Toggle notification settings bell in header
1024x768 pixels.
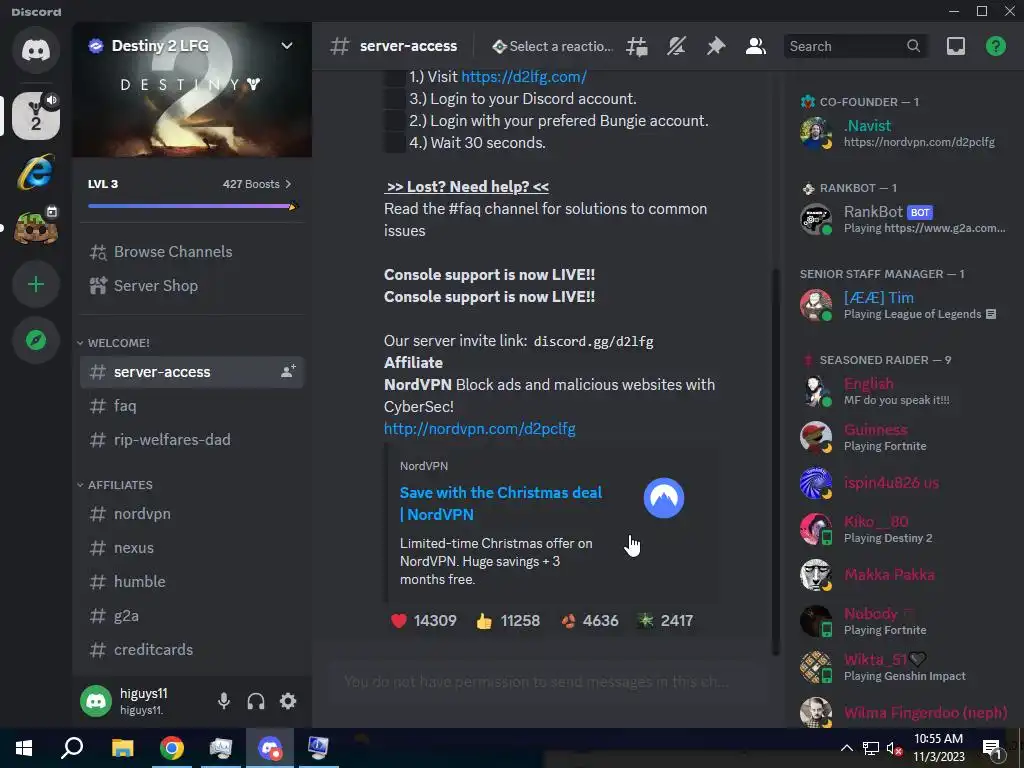(x=677, y=46)
